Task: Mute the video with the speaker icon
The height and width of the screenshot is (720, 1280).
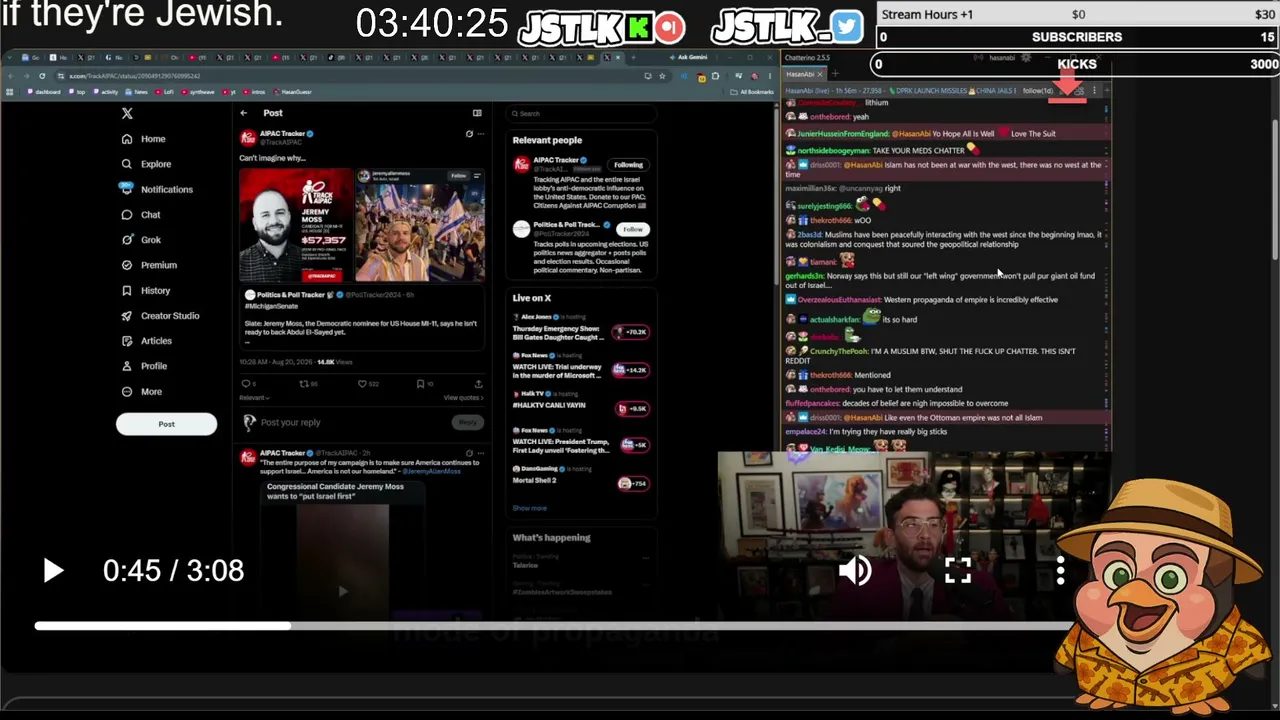Action: click(855, 571)
